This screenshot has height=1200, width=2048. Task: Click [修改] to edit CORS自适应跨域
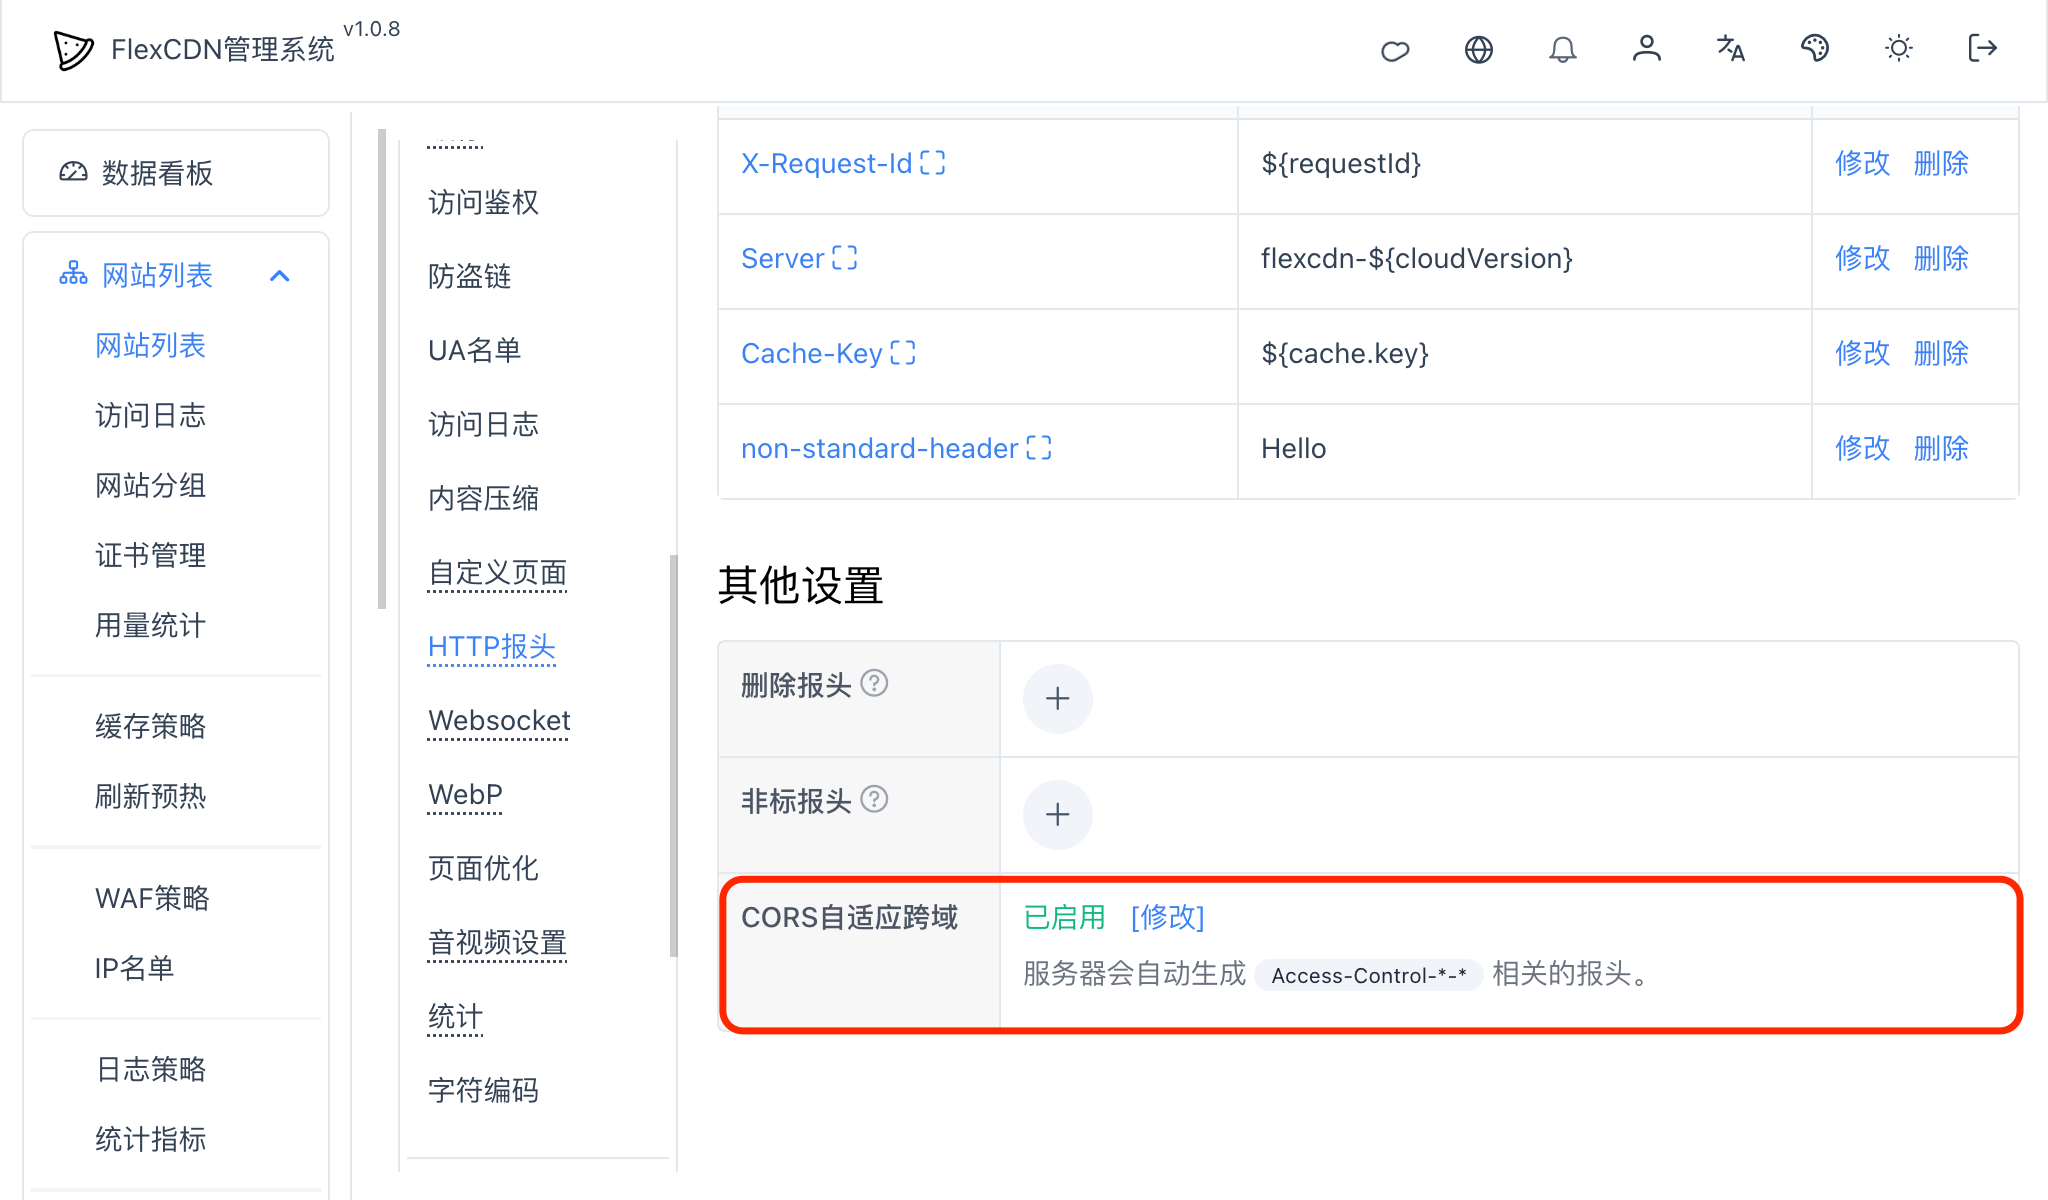(x=1167, y=916)
